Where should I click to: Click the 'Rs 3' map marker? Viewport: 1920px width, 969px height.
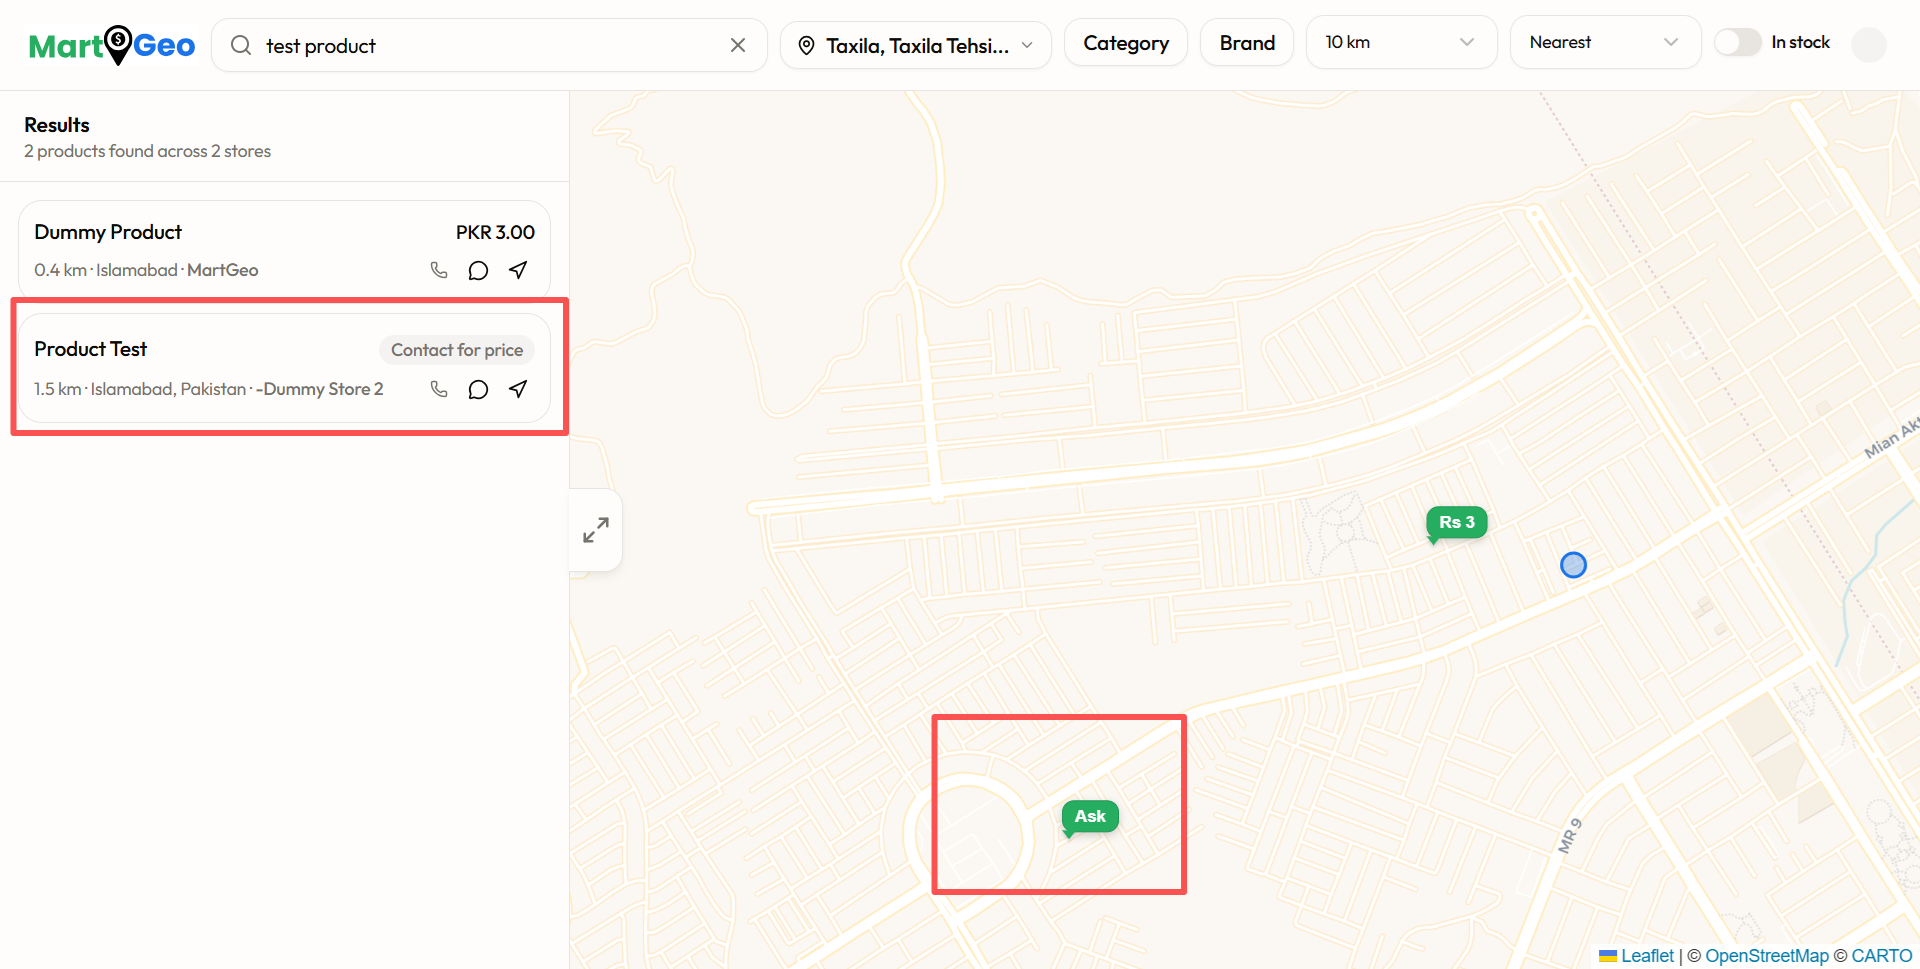click(1456, 523)
